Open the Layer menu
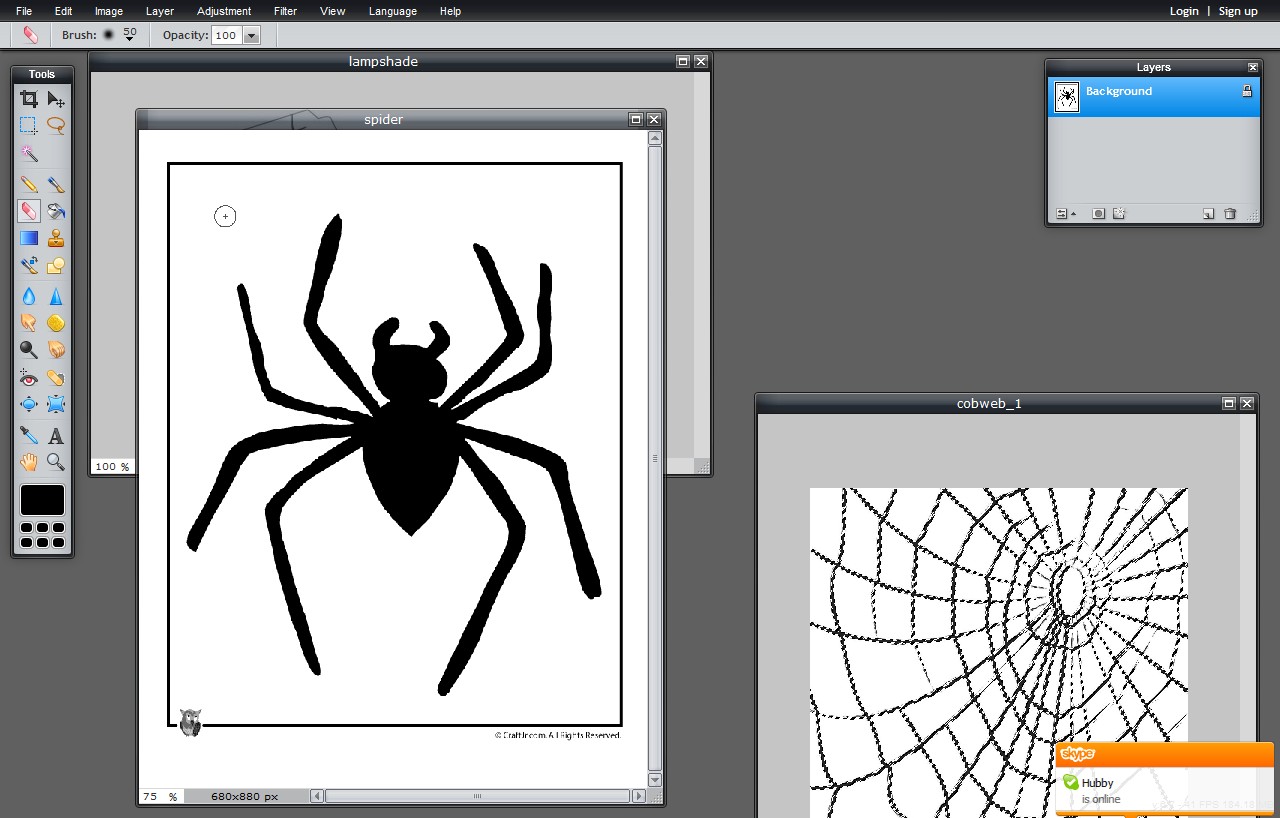1280x818 pixels. 160,11
